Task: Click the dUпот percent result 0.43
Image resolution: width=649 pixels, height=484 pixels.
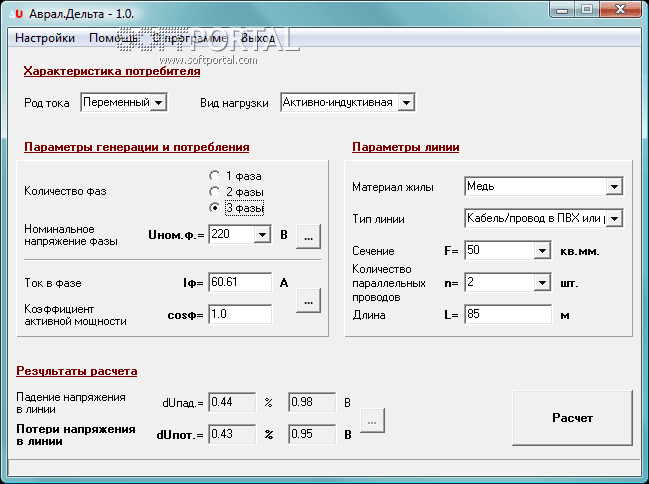Action: pos(232,434)
